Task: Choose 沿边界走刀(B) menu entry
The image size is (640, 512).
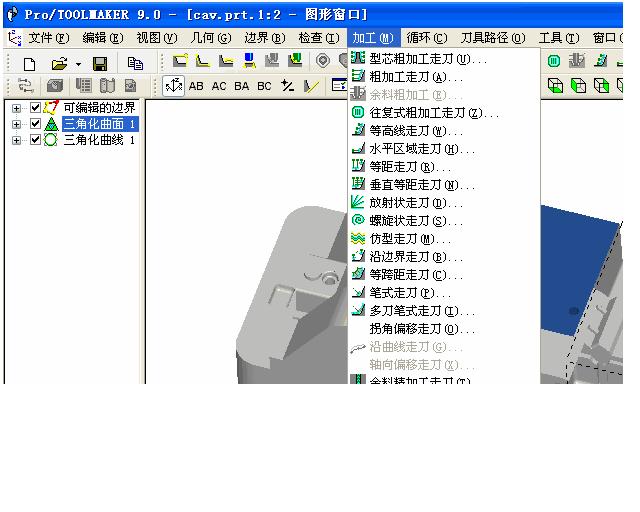Action: [444, 256]
